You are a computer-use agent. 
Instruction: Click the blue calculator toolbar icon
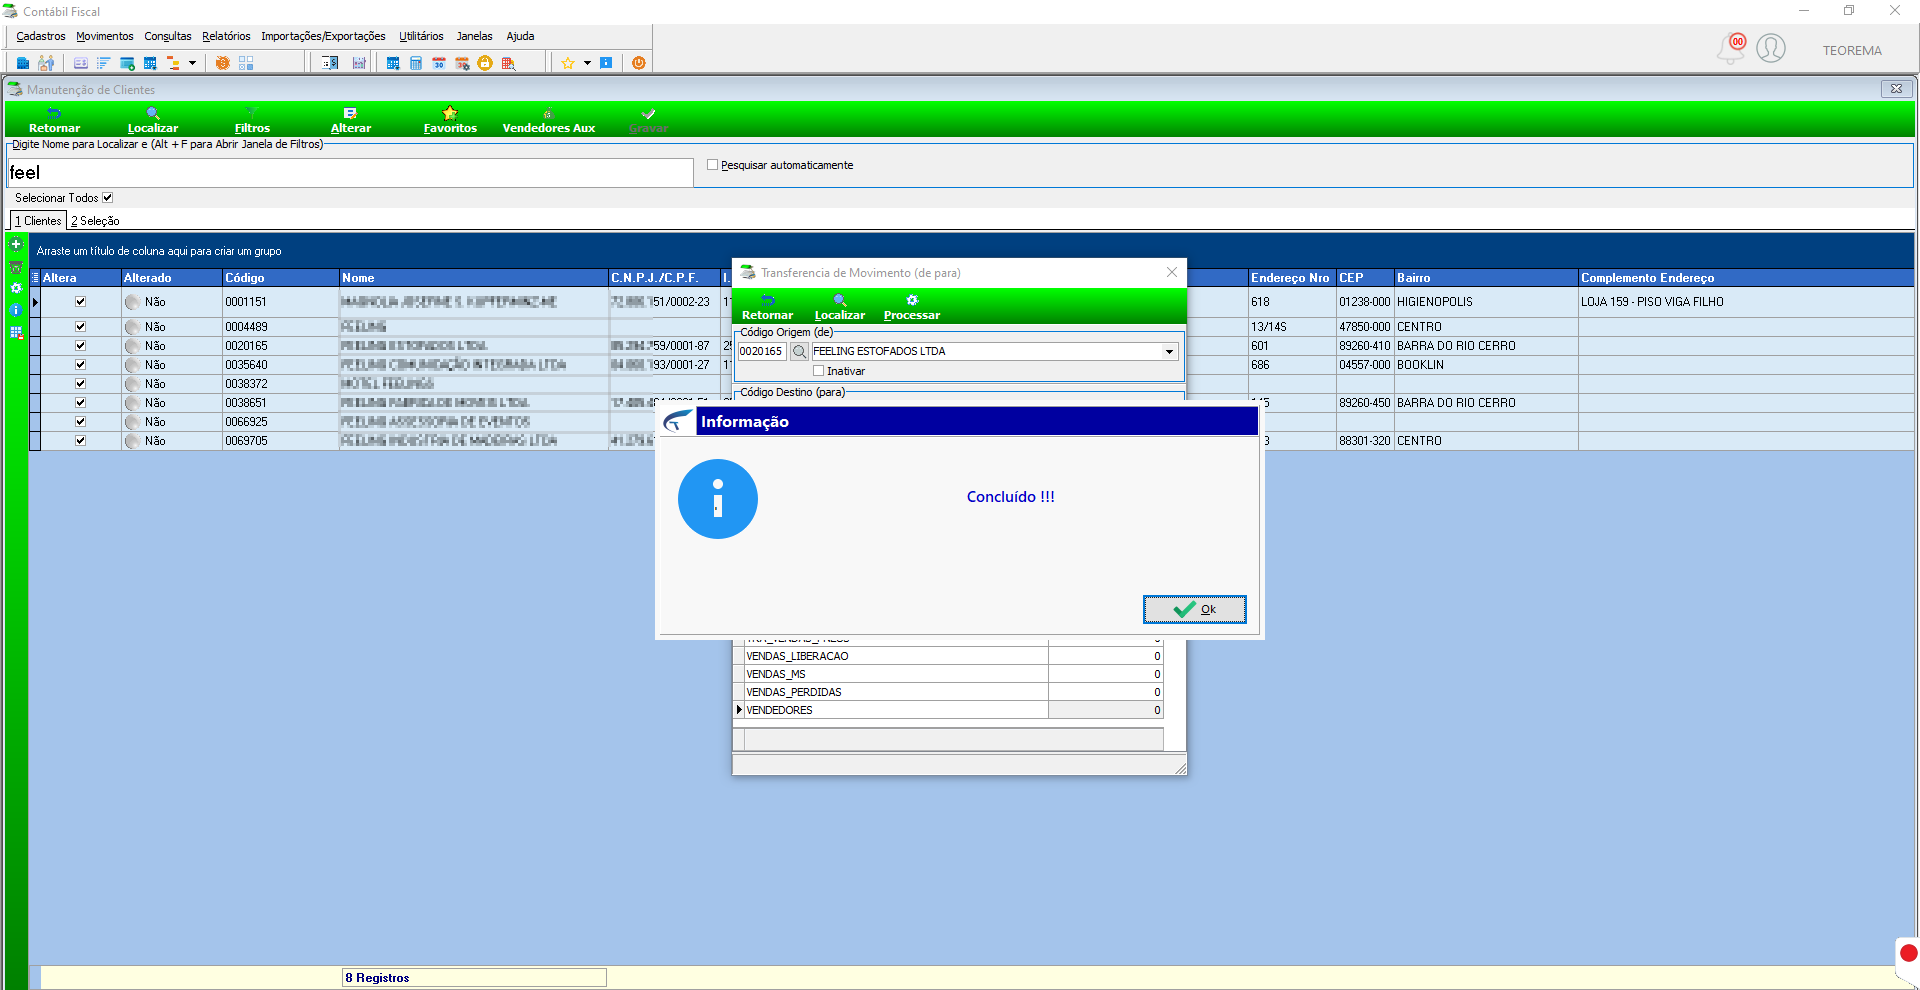point(416,63)
